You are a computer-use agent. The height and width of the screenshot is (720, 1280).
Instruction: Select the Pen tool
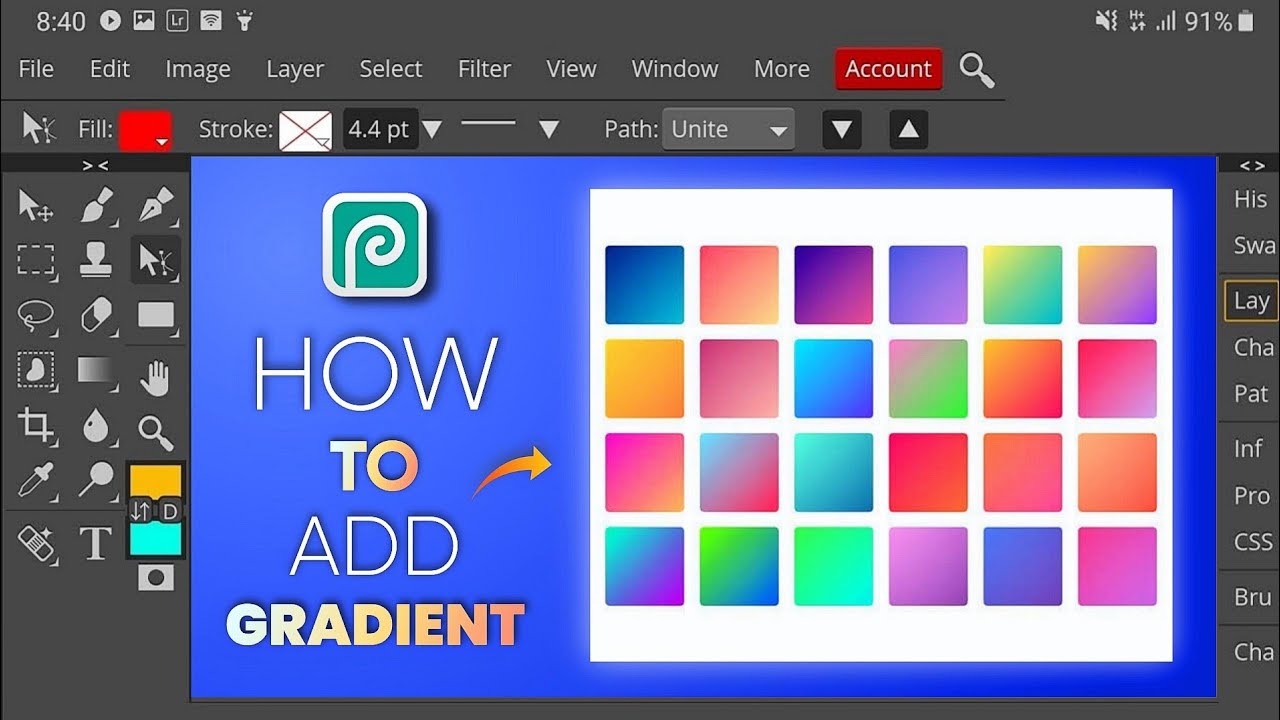(x=156, y=207)
